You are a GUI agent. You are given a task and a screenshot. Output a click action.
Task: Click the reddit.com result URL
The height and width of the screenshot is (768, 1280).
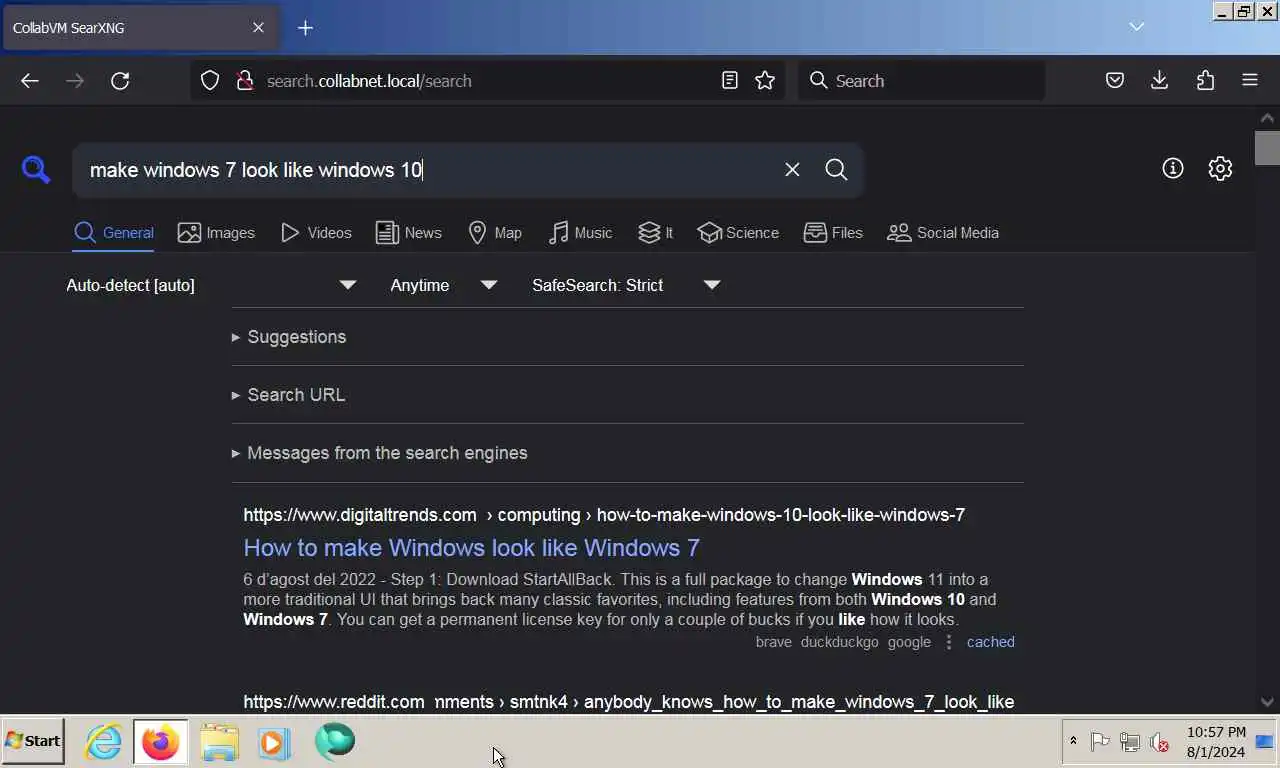click(x=628, y=702)
